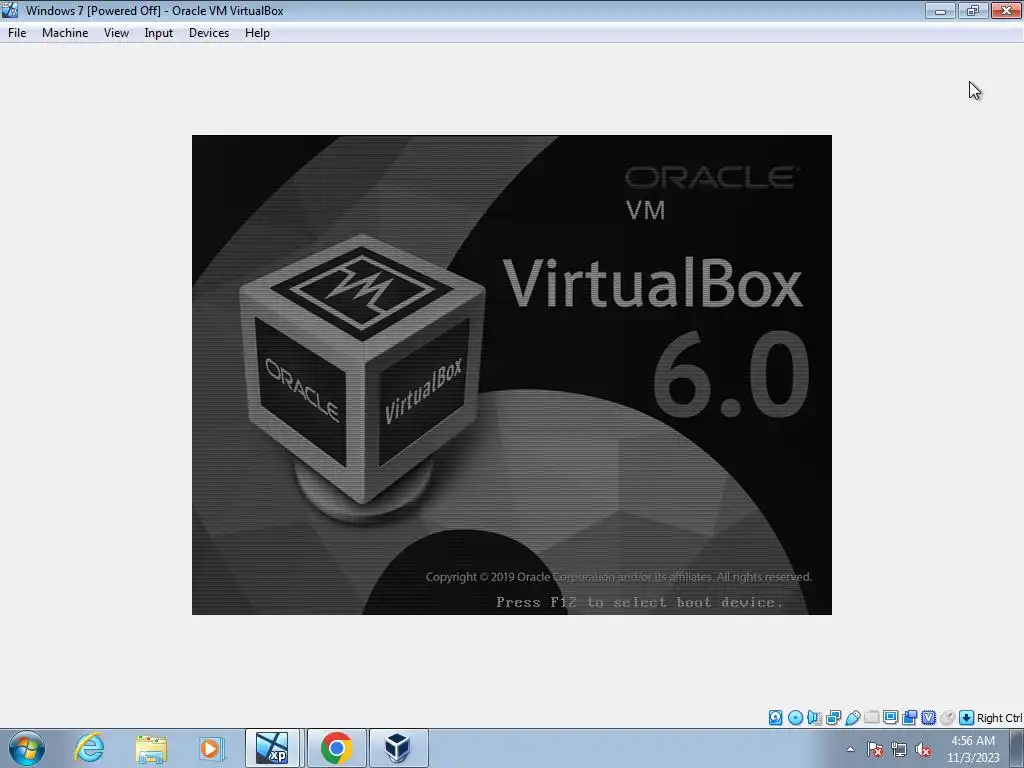Minimize the VirtualBox VM window
Screen dimensions: 1024x768
point(940,10)
